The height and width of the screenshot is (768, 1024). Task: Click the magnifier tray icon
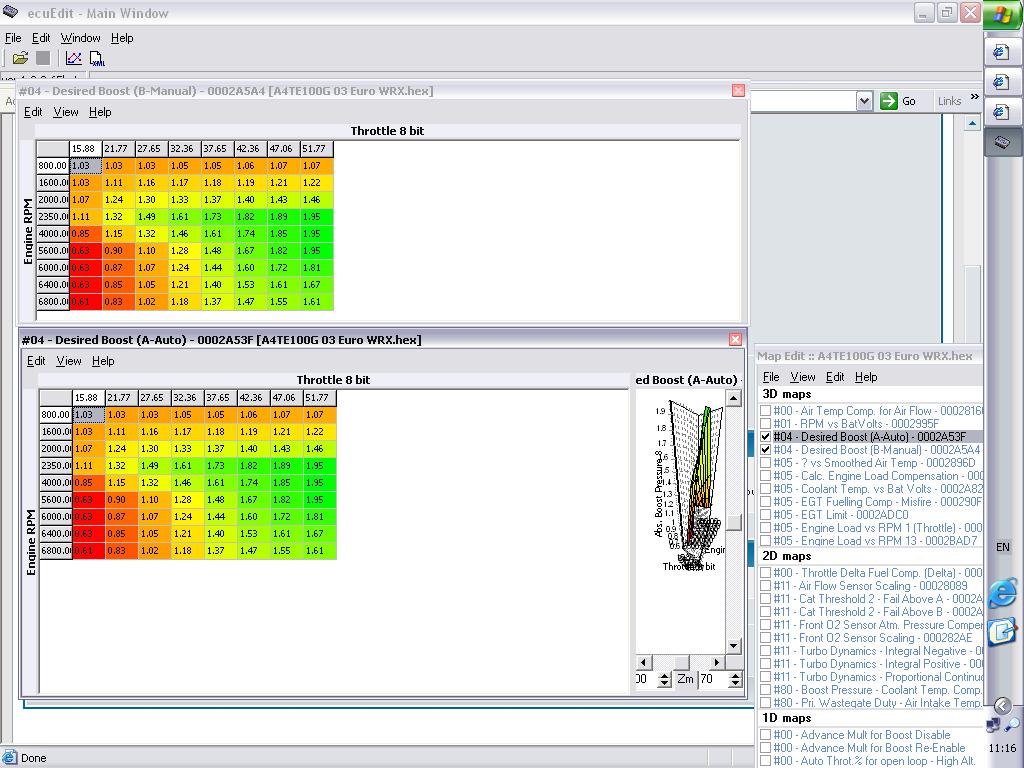click(1012, 724)
